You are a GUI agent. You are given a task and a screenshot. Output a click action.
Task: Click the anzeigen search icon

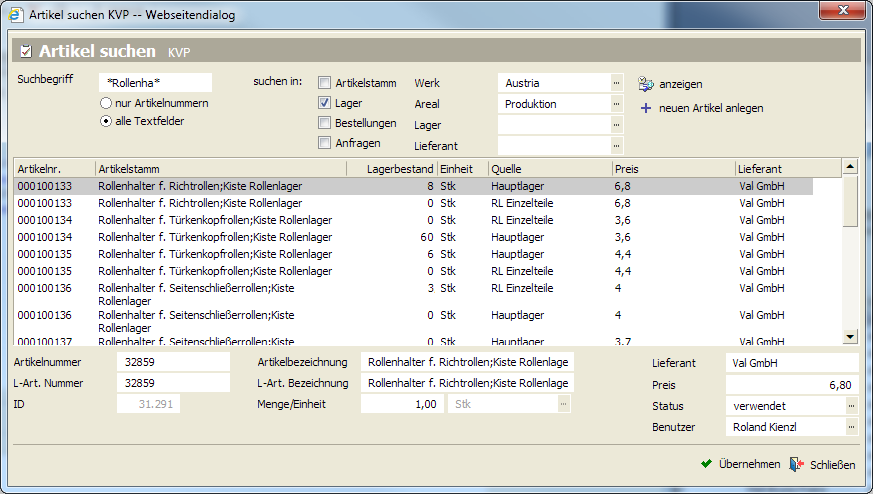click(646, 84)
